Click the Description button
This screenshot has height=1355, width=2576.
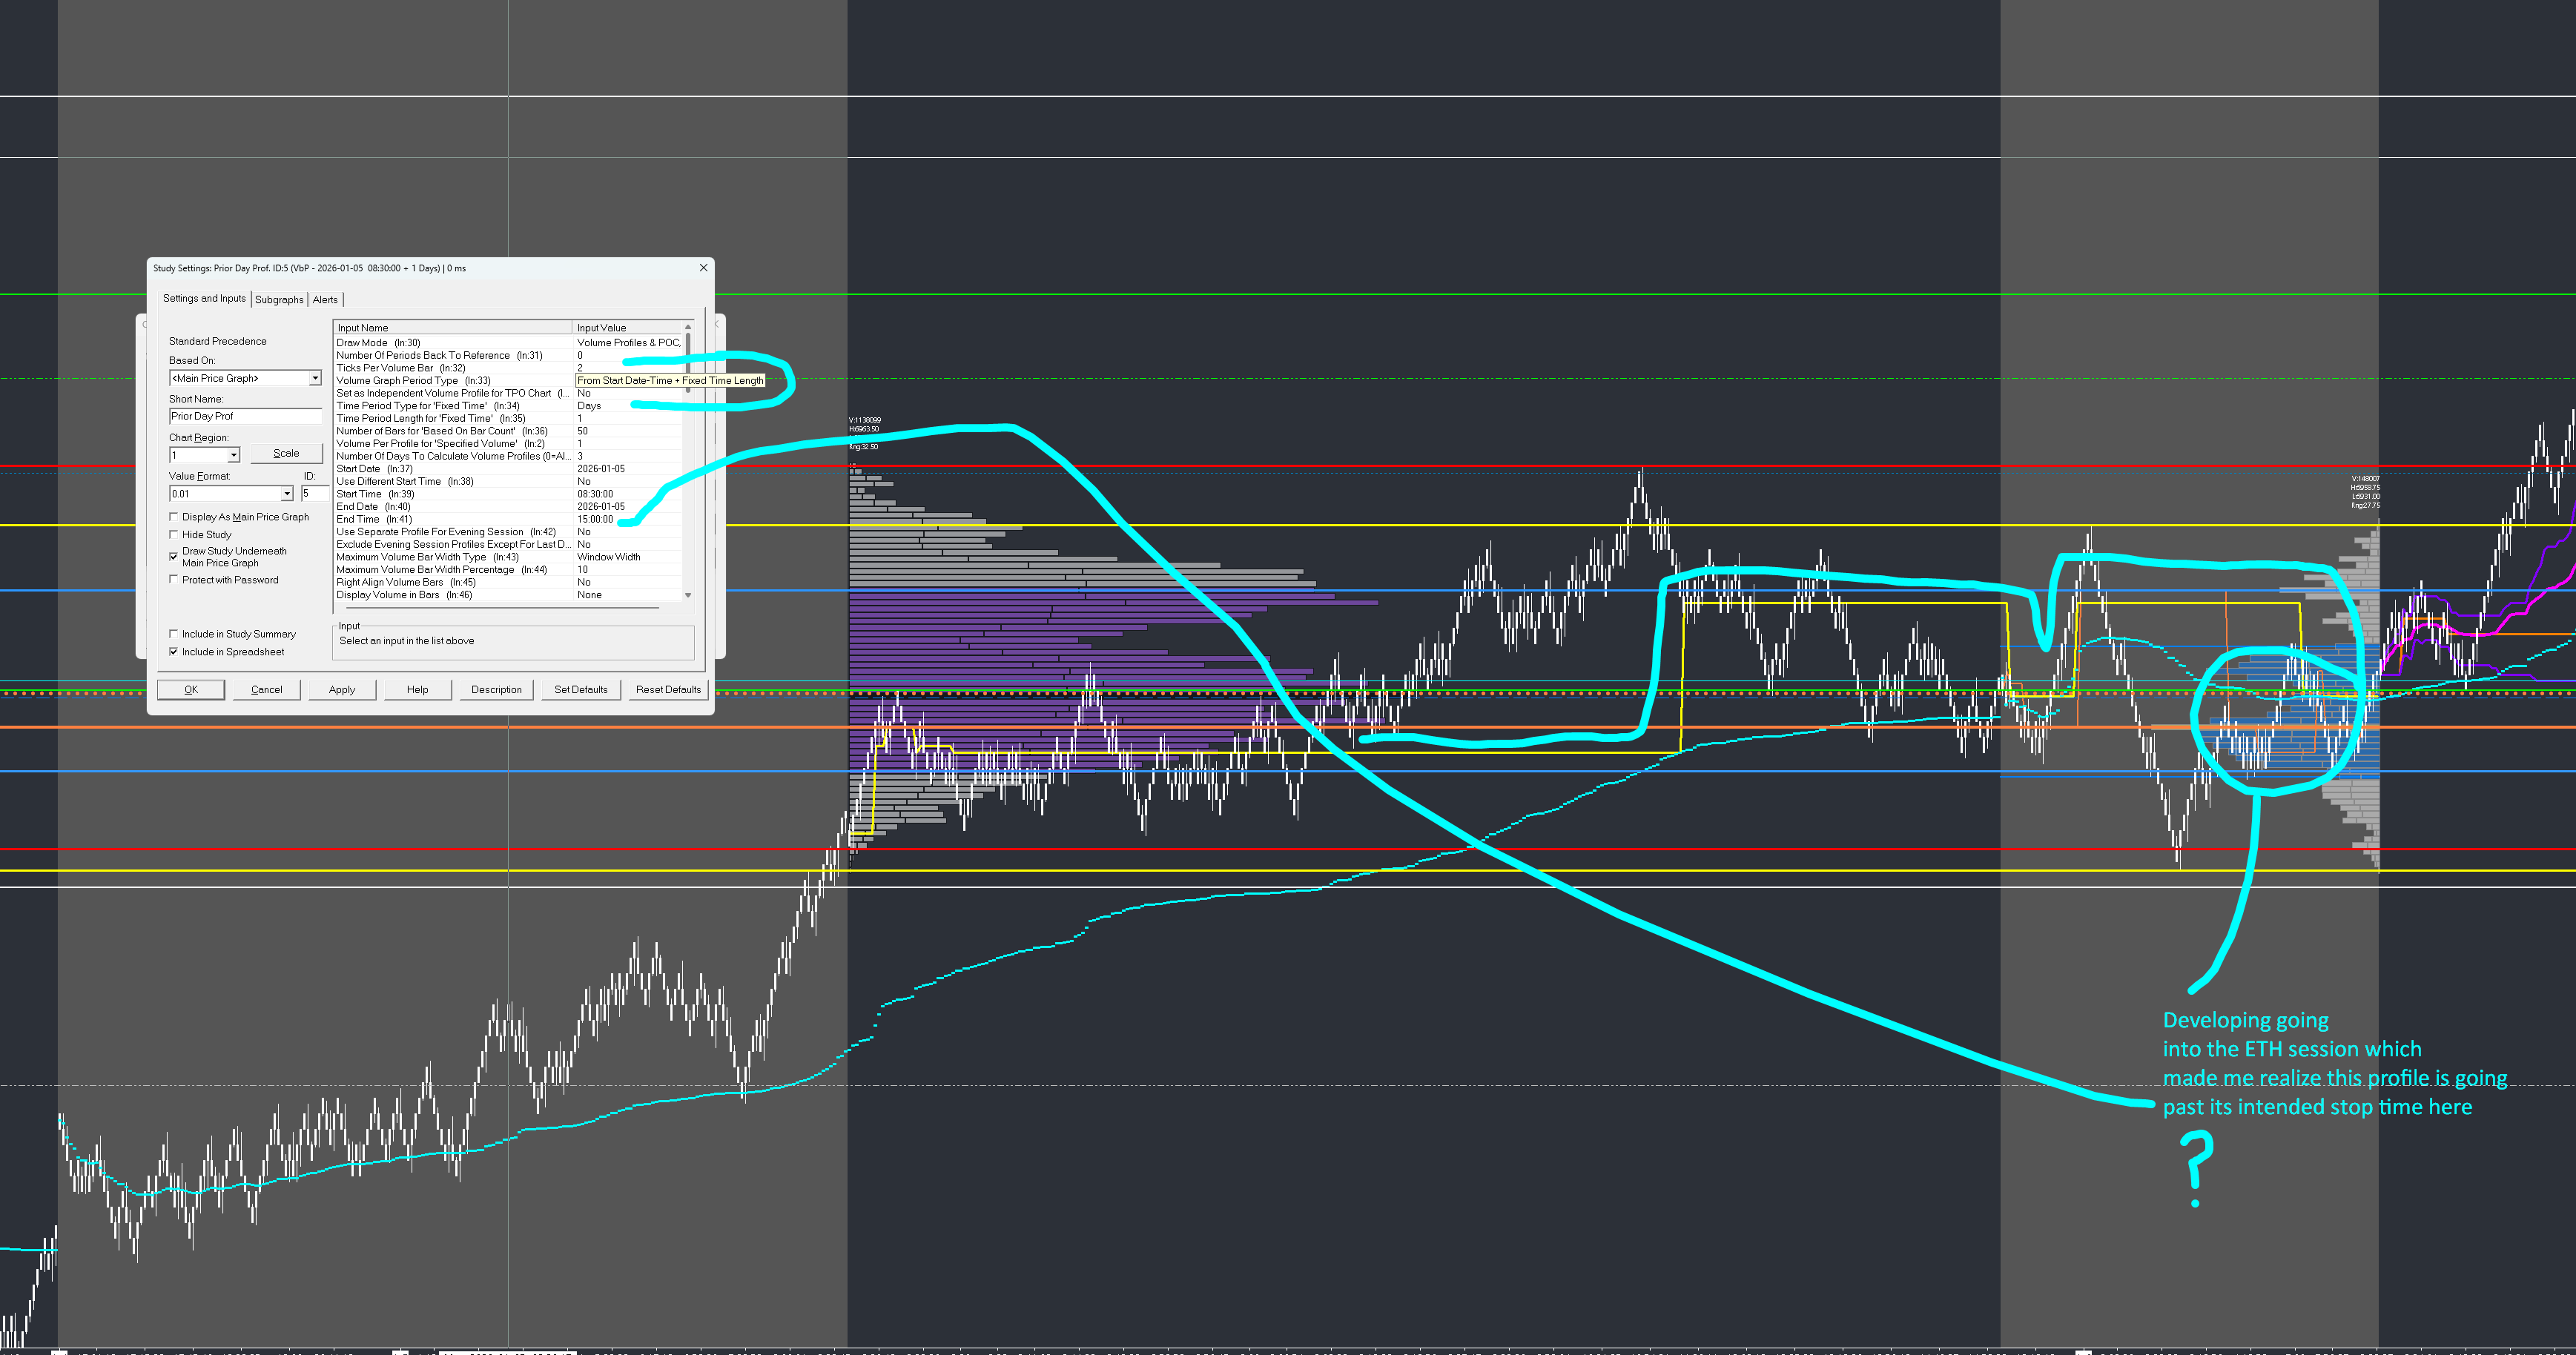[496, 690]
